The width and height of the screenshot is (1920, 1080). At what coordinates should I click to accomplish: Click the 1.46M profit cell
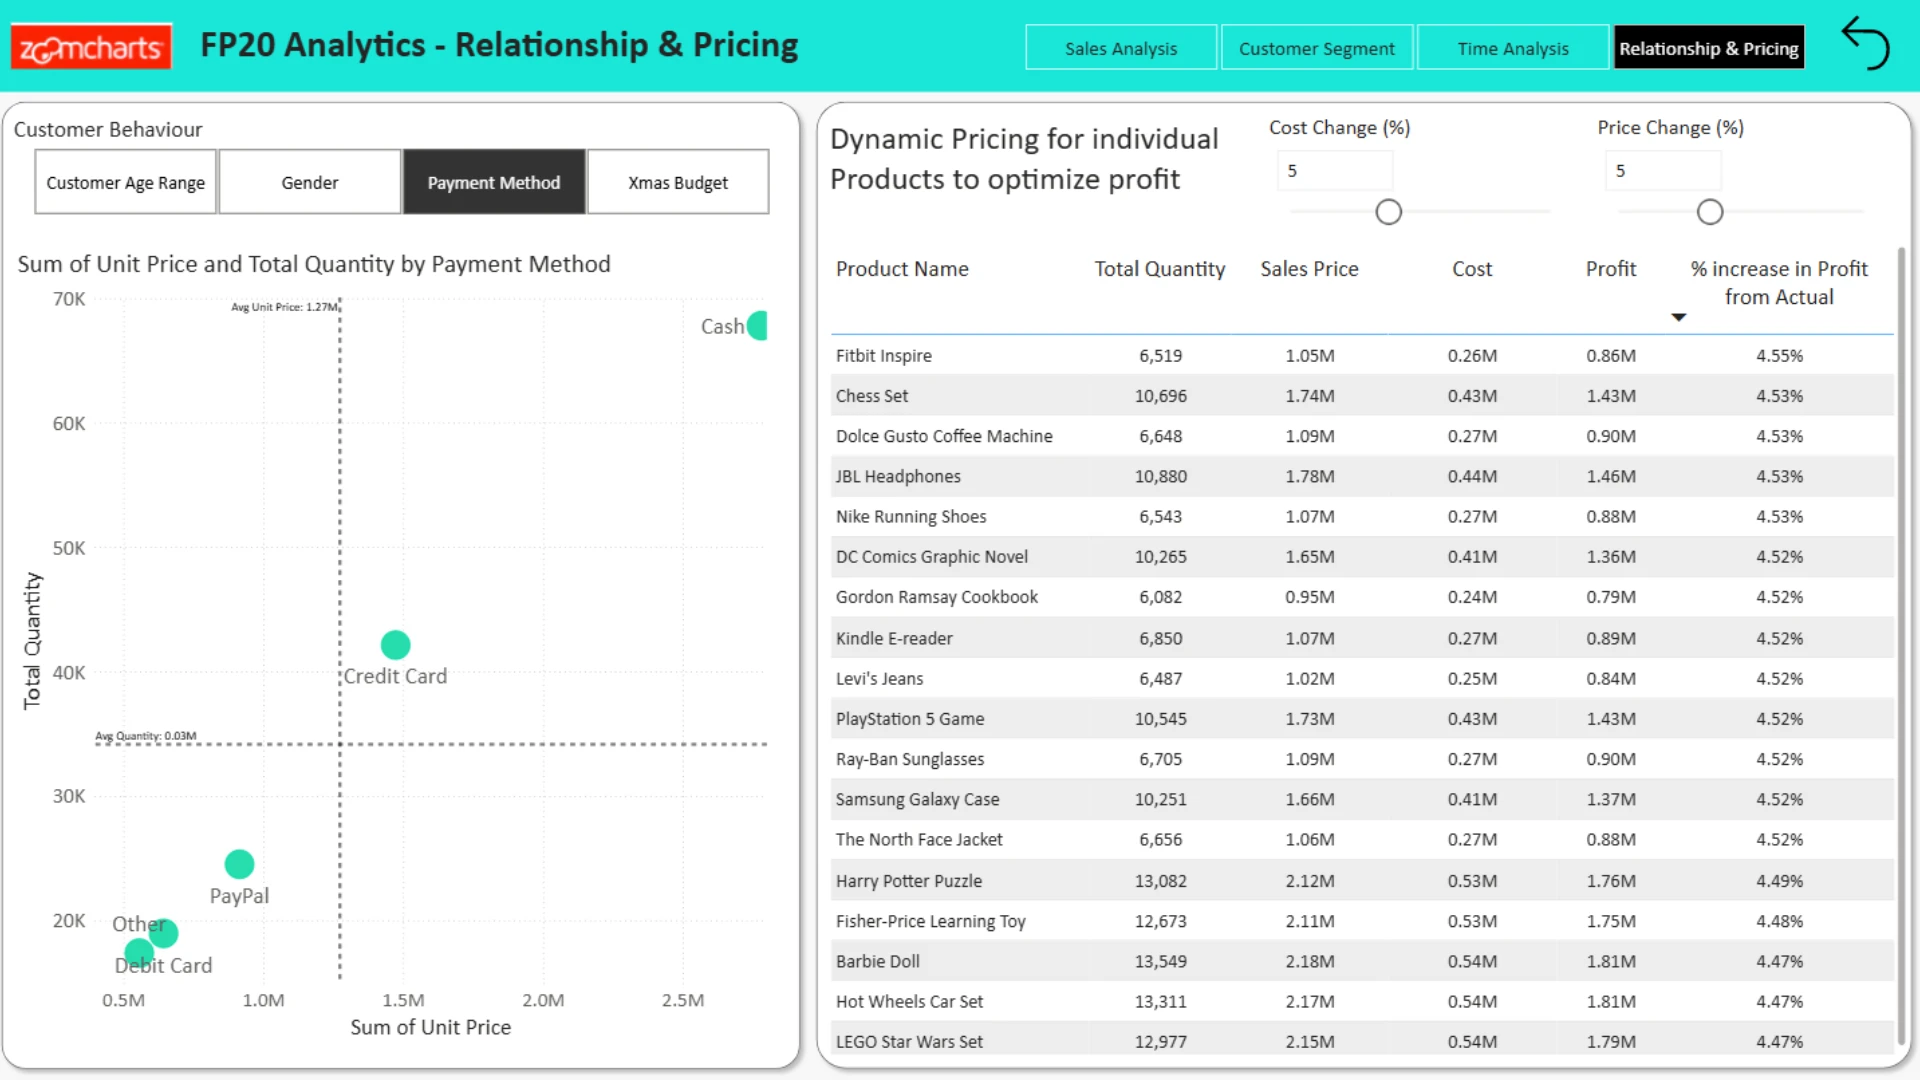click(x=1611, y=477)
